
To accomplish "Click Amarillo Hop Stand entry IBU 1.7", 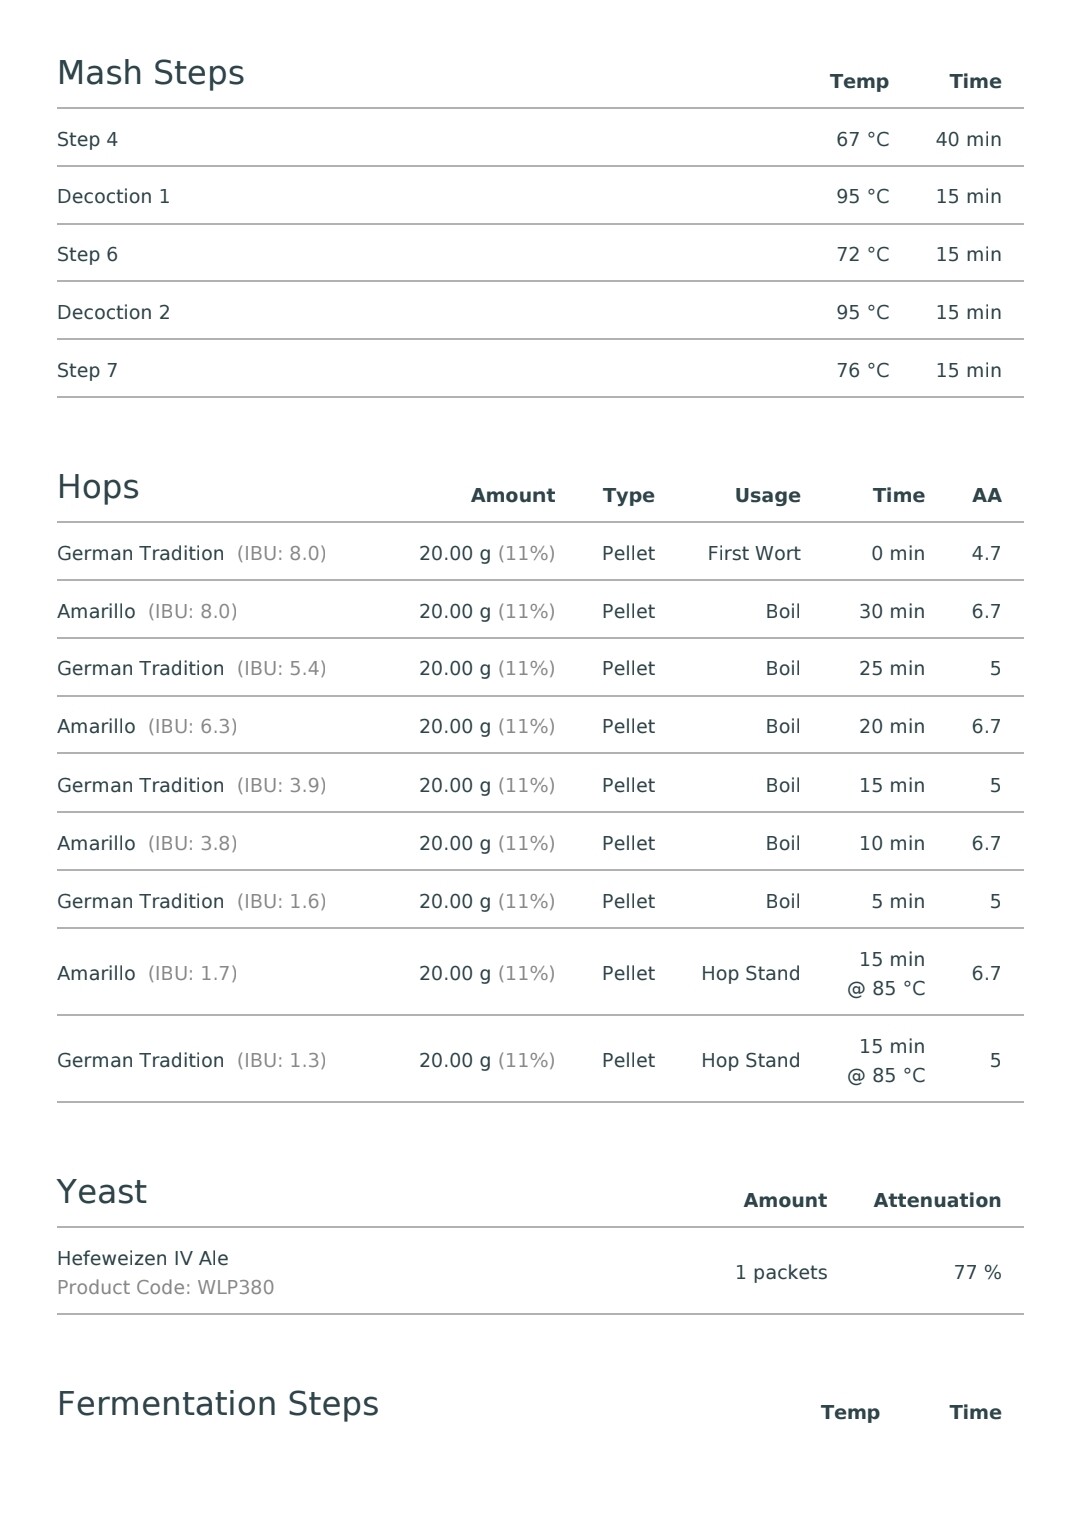I will 540,973.
